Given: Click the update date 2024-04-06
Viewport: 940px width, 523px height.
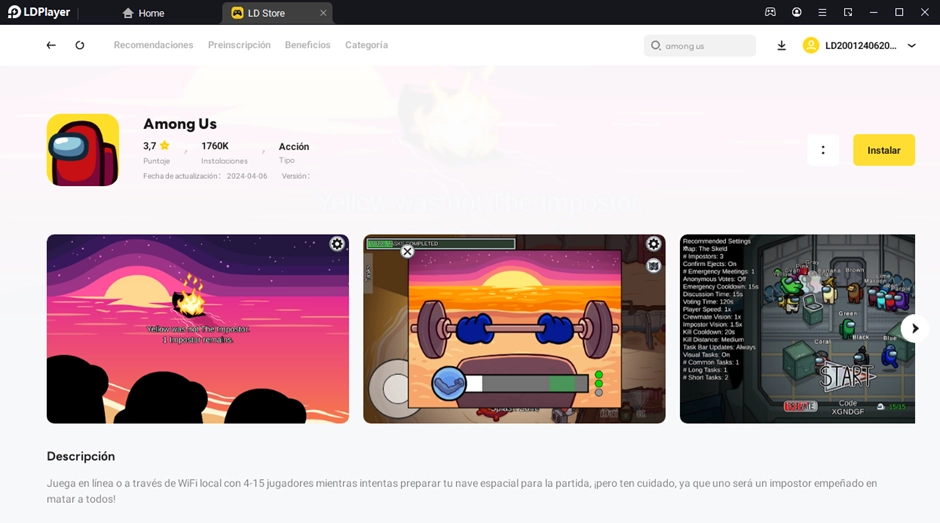Looking at the screenshot, I should coord(247,176).
